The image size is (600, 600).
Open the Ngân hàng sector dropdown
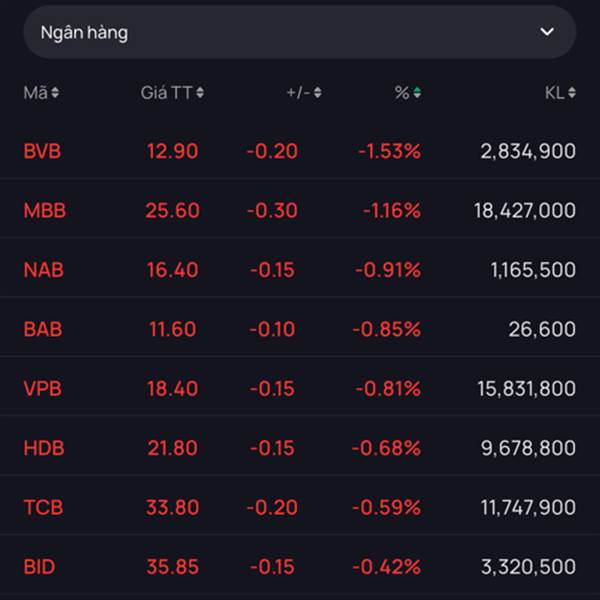click(300, 32)
